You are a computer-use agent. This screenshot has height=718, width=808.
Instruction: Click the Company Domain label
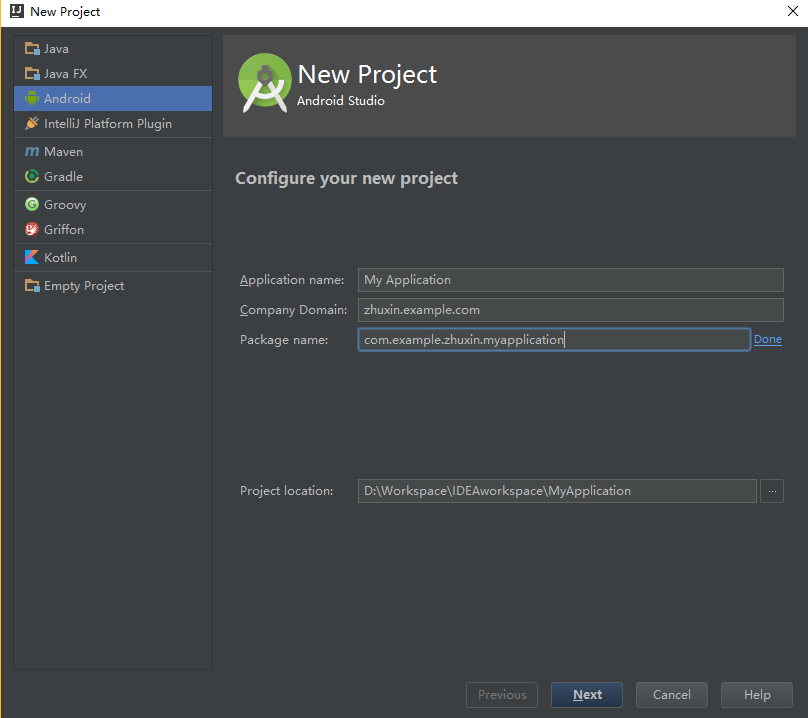click(293, 310)
